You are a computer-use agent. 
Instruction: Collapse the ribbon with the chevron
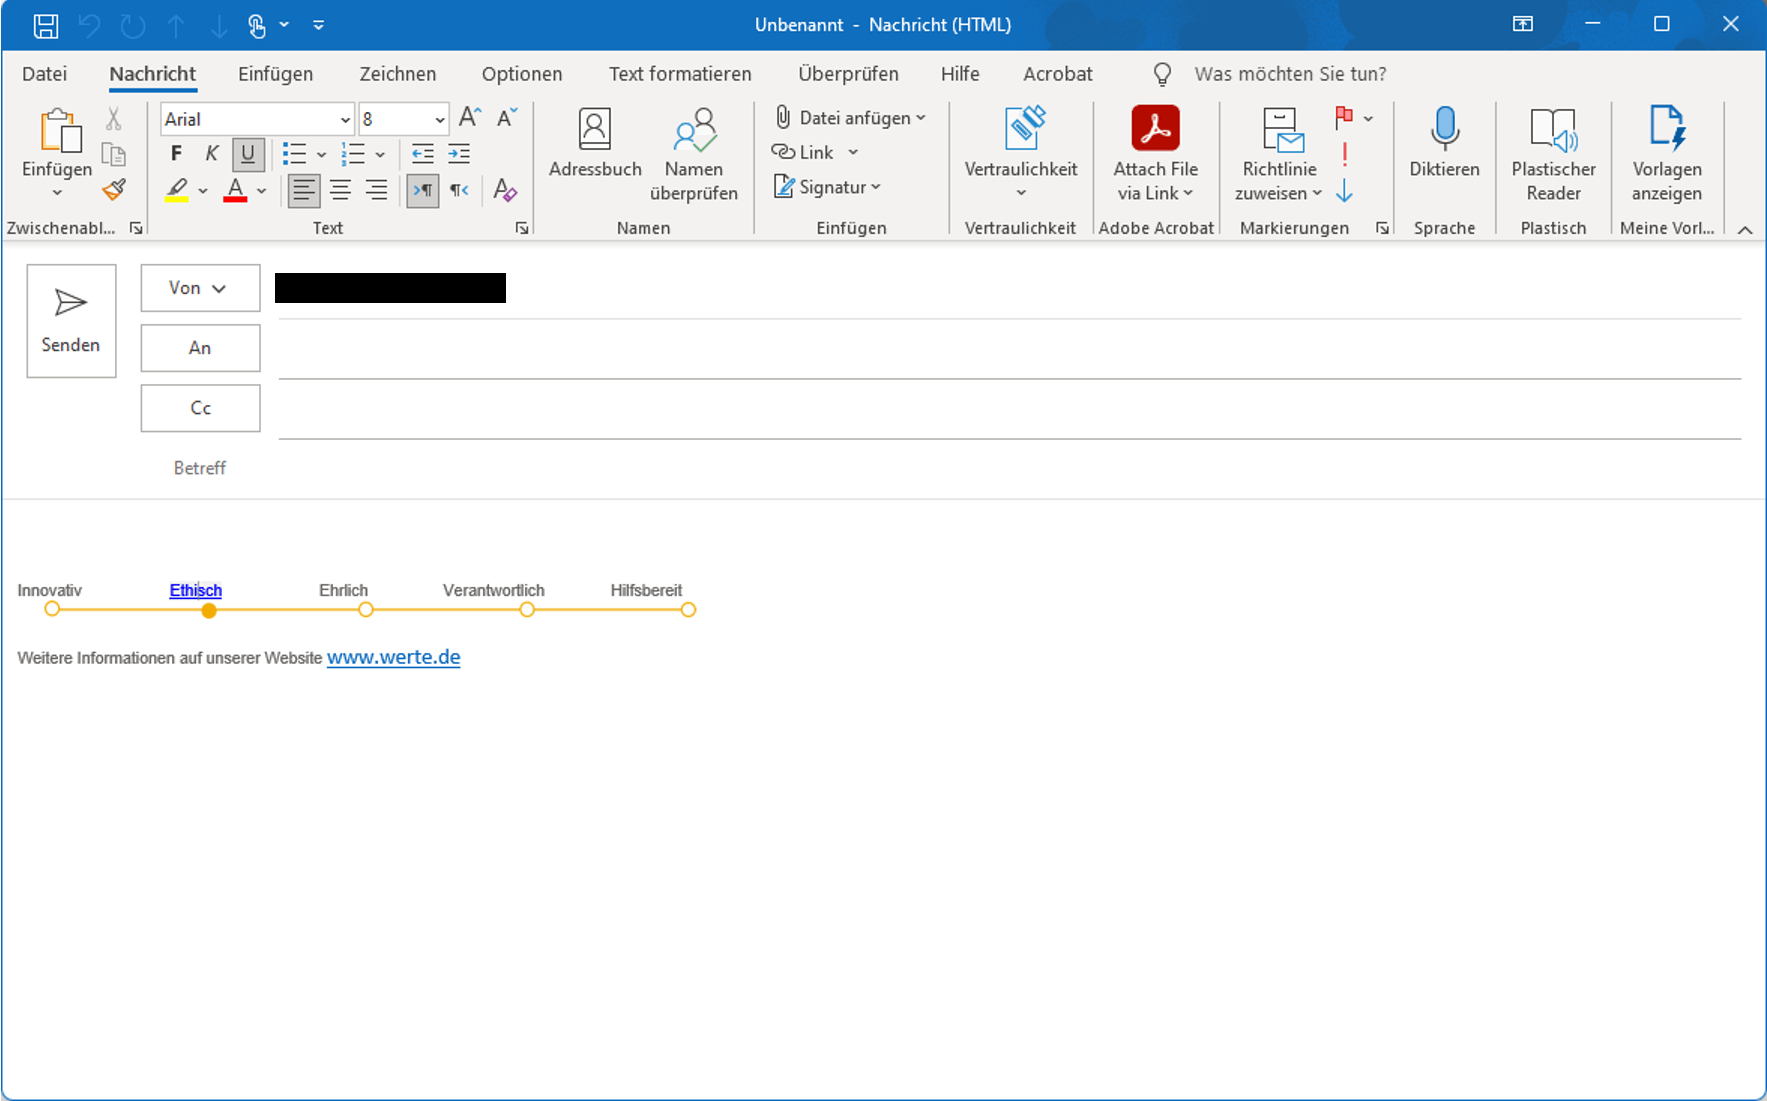[x=1745, y=230]
